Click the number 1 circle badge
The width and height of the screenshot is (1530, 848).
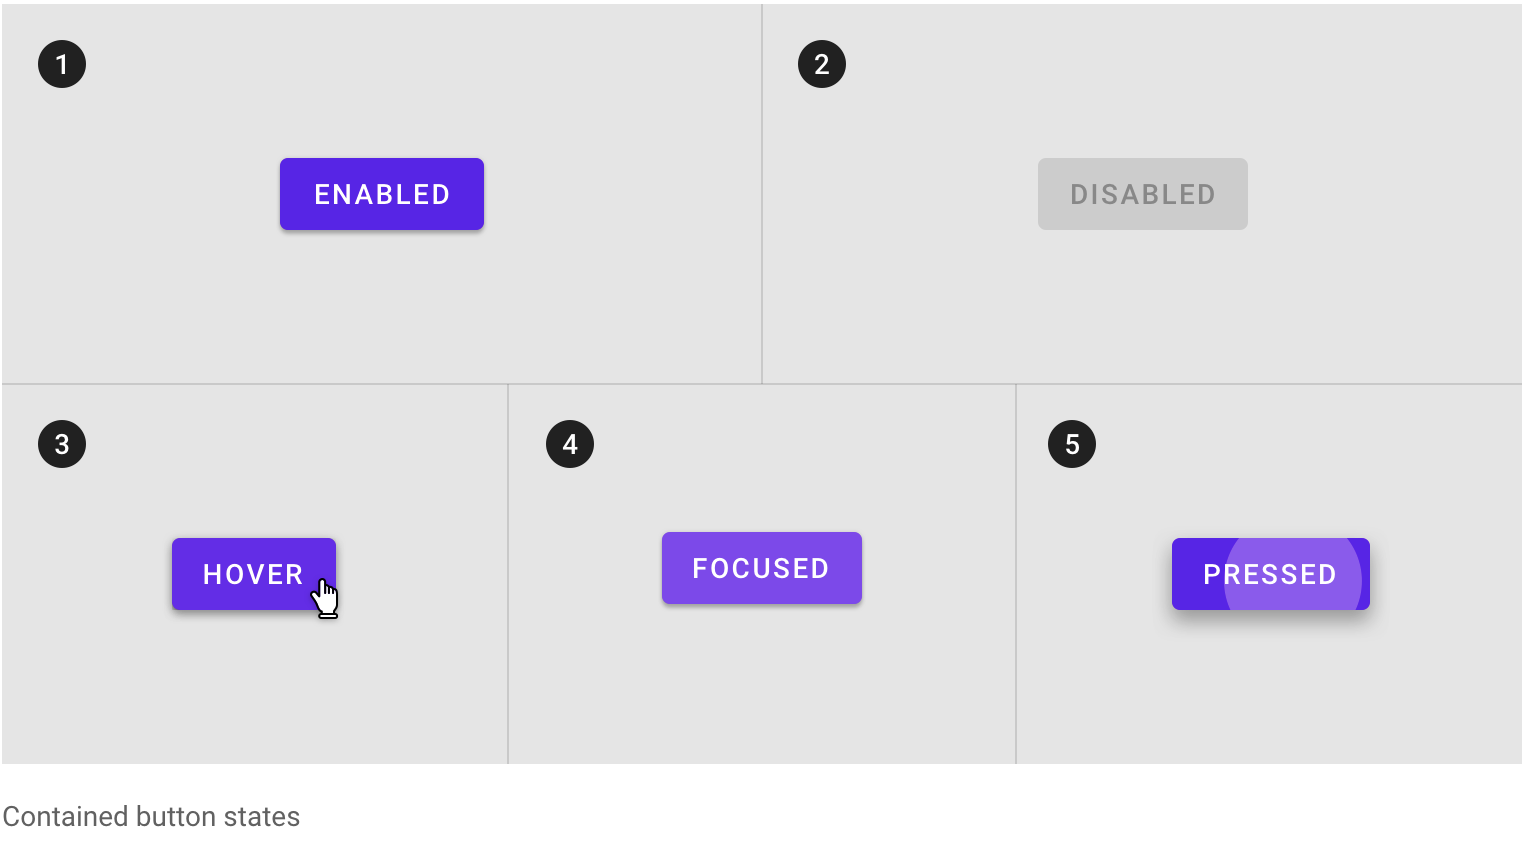tap(62, 64)
